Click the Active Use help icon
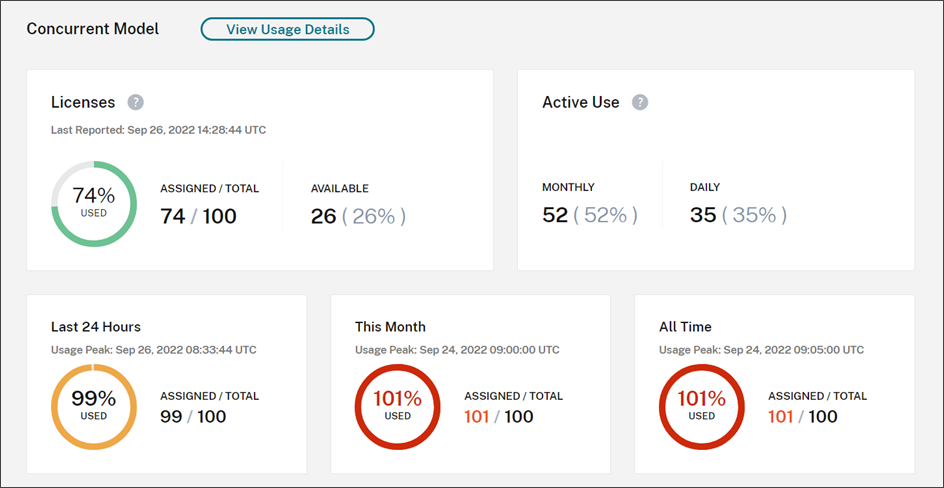The height and width of the screenshot is (488, 944). (640, 102)
